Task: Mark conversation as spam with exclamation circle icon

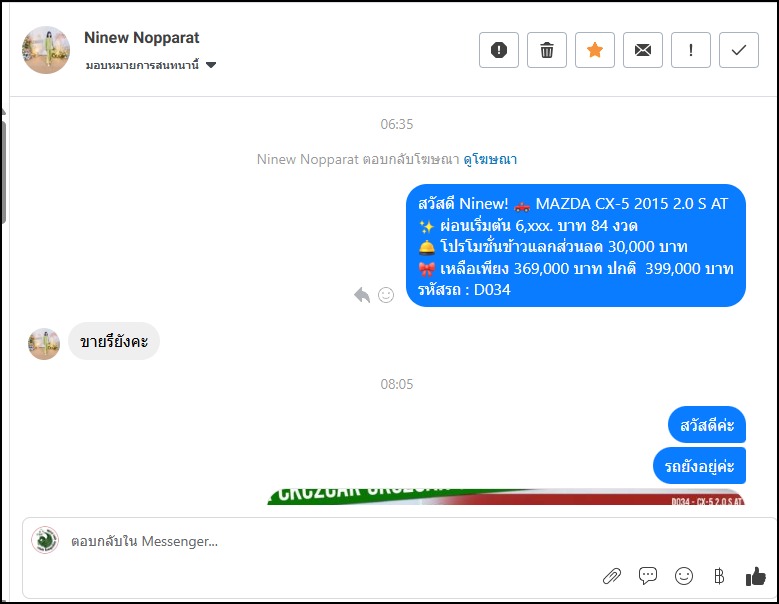Action: click(499, 50)
